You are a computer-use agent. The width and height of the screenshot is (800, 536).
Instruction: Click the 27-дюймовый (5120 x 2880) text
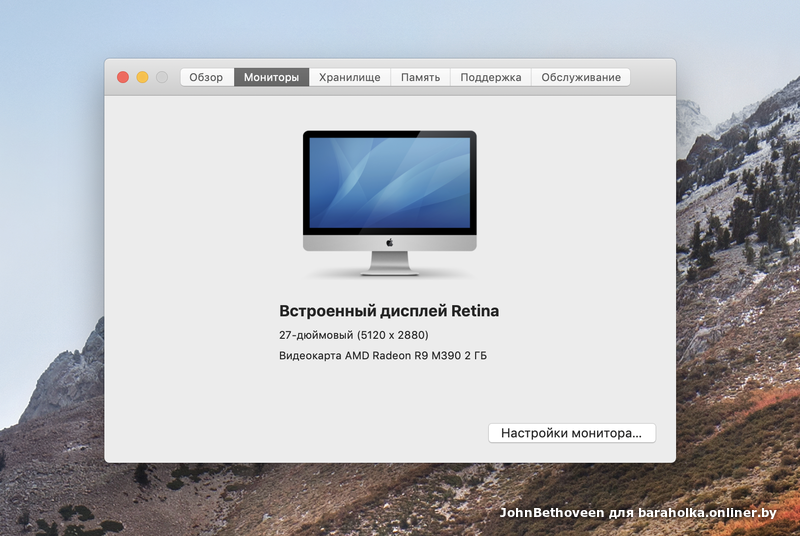(354, 335)
